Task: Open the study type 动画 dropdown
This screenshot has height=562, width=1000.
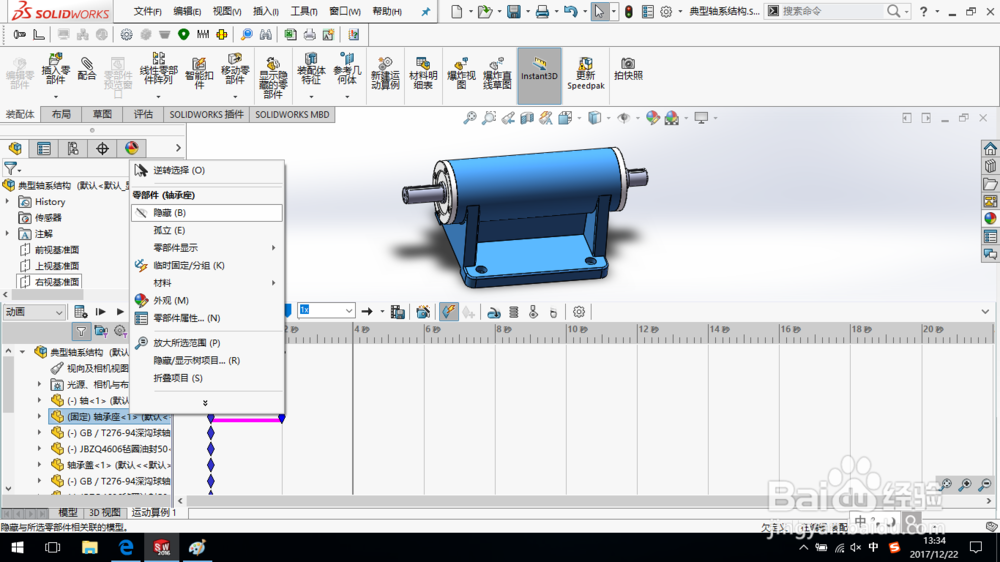Action: click(x=34, y=312)
